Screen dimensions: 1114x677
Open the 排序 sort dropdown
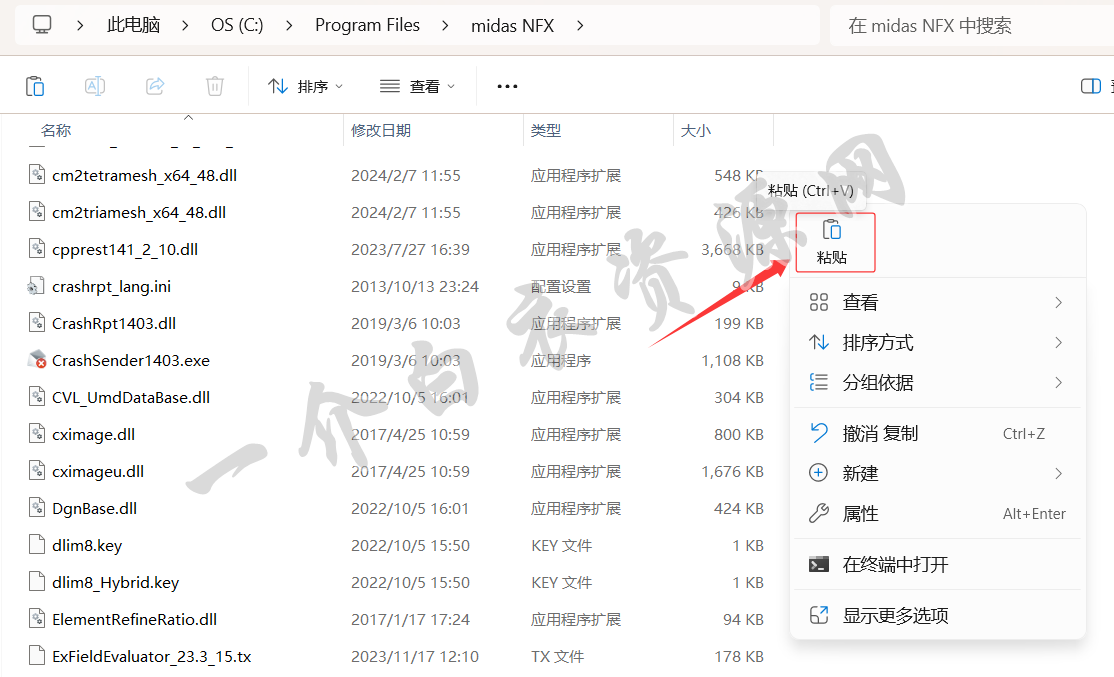coord(305,86)
